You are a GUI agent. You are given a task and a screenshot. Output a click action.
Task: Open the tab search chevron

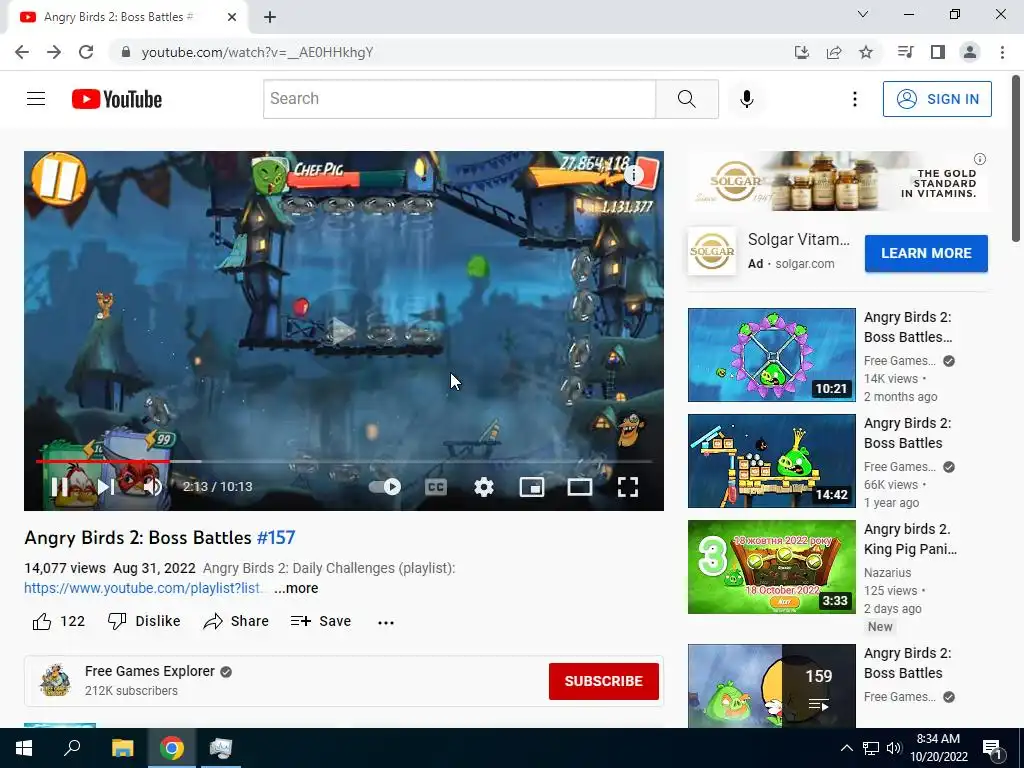863,14
